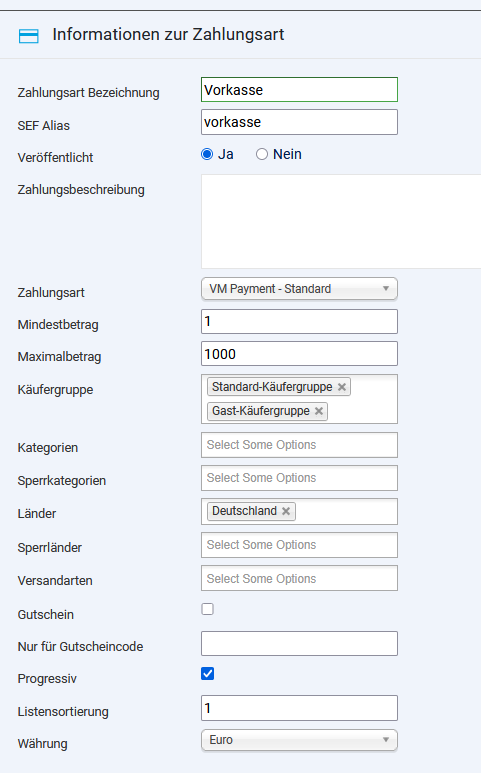Viewport: 481px width, 773px height.
Task: Open the Zahlungsart VM Payment dropdown
Action: point(299,289)
